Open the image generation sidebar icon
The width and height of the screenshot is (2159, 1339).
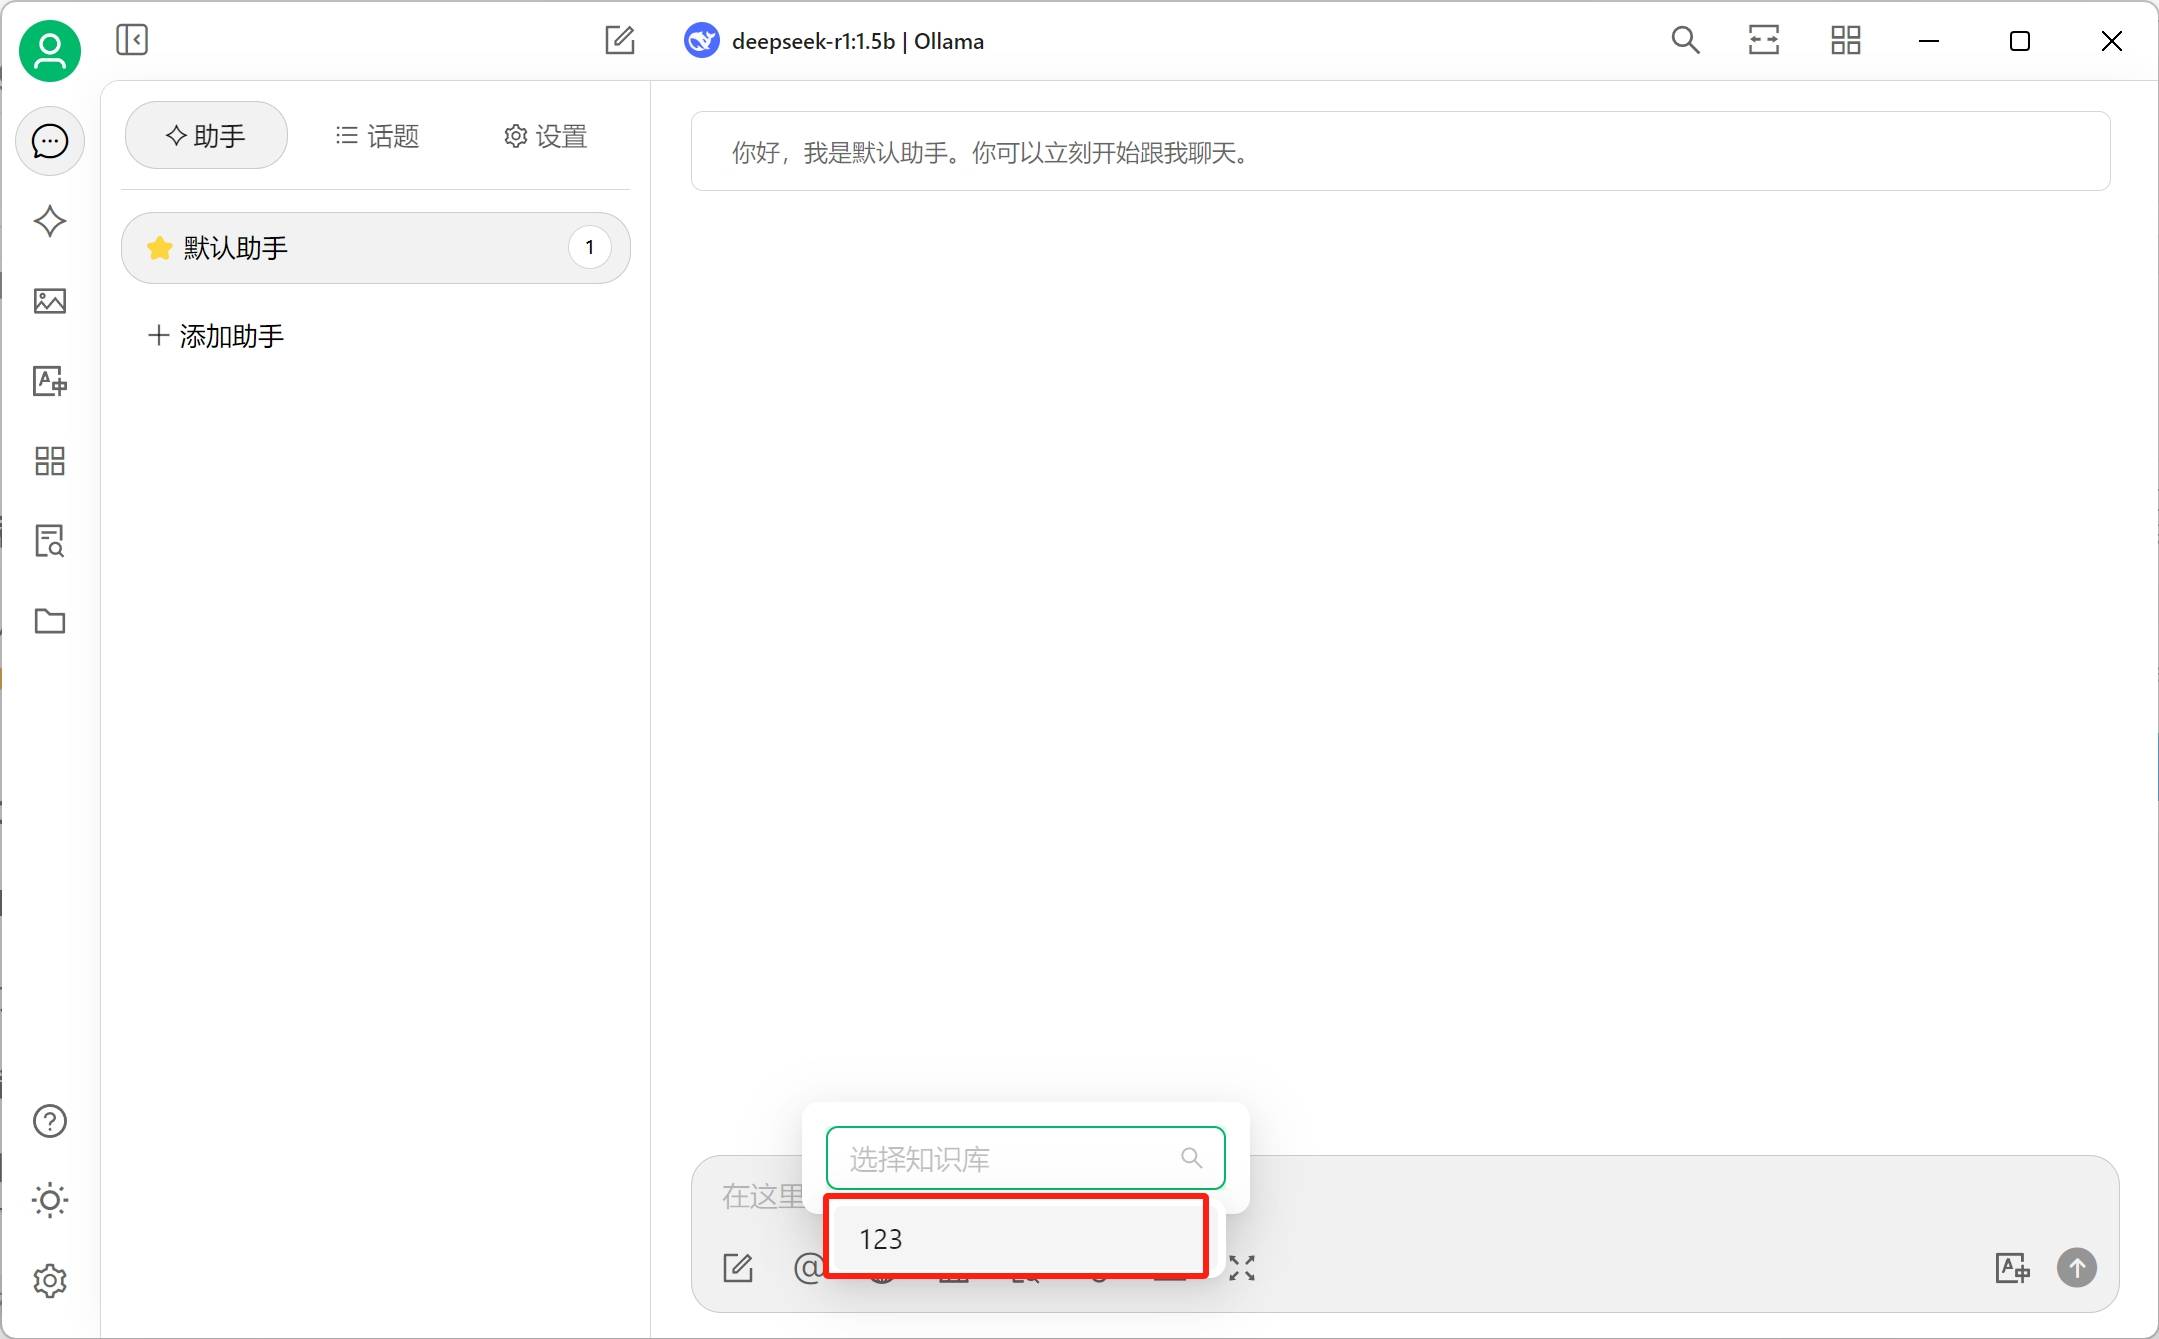[49, 301]
